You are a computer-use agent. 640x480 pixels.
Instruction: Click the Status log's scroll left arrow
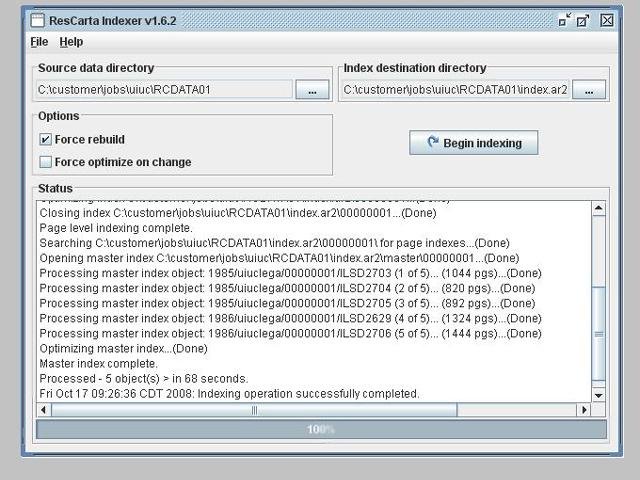click(43, 409)
